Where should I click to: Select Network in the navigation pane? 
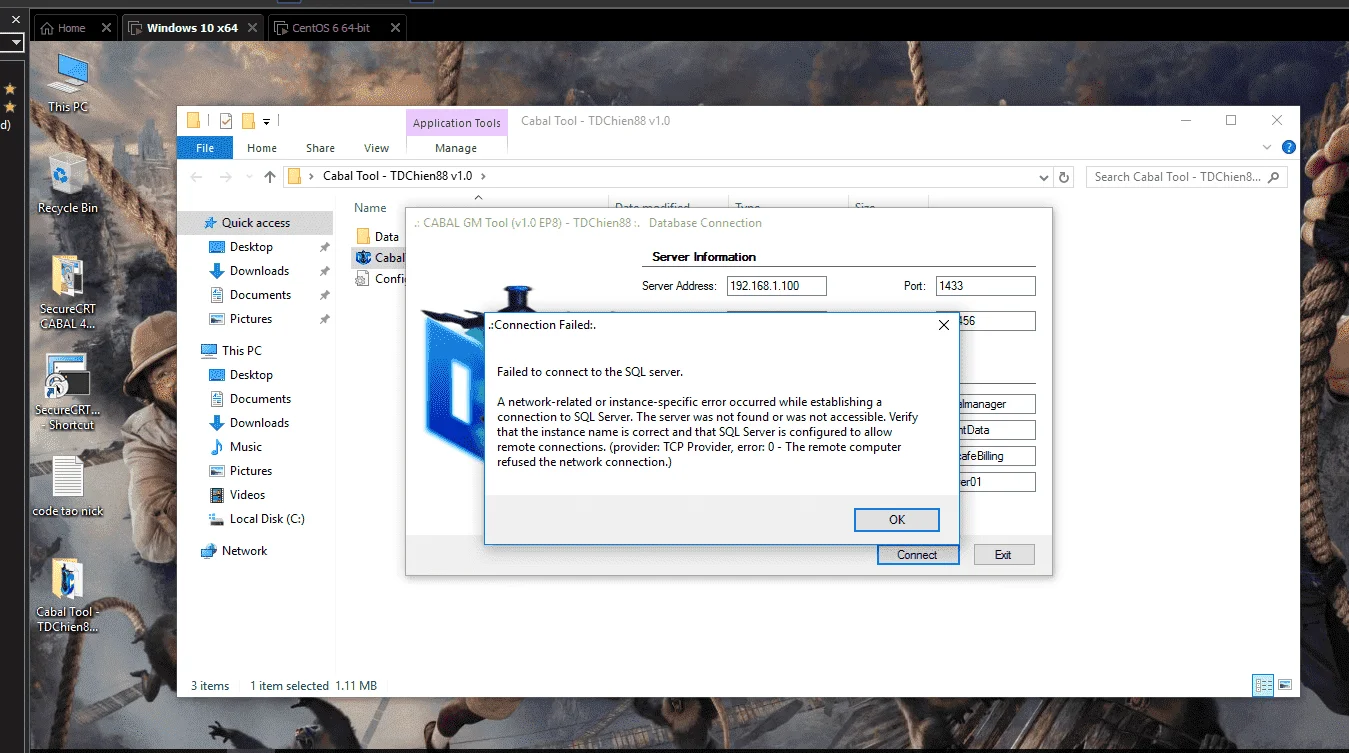[244, 551]
